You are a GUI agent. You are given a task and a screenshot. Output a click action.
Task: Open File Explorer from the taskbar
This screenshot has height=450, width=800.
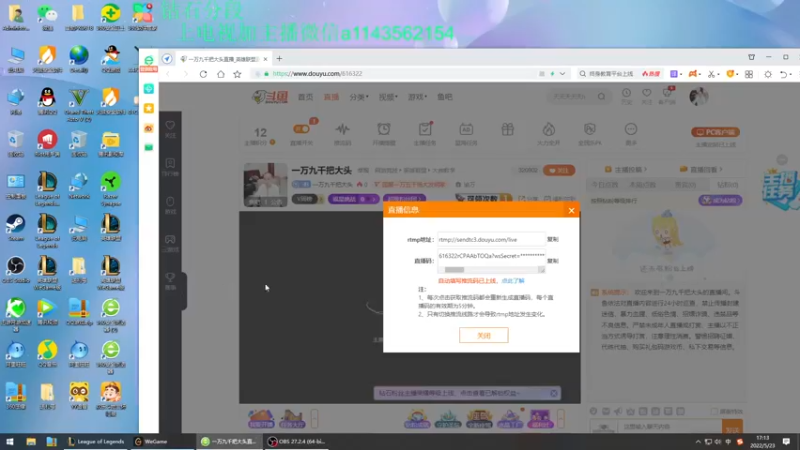point(31,442)
